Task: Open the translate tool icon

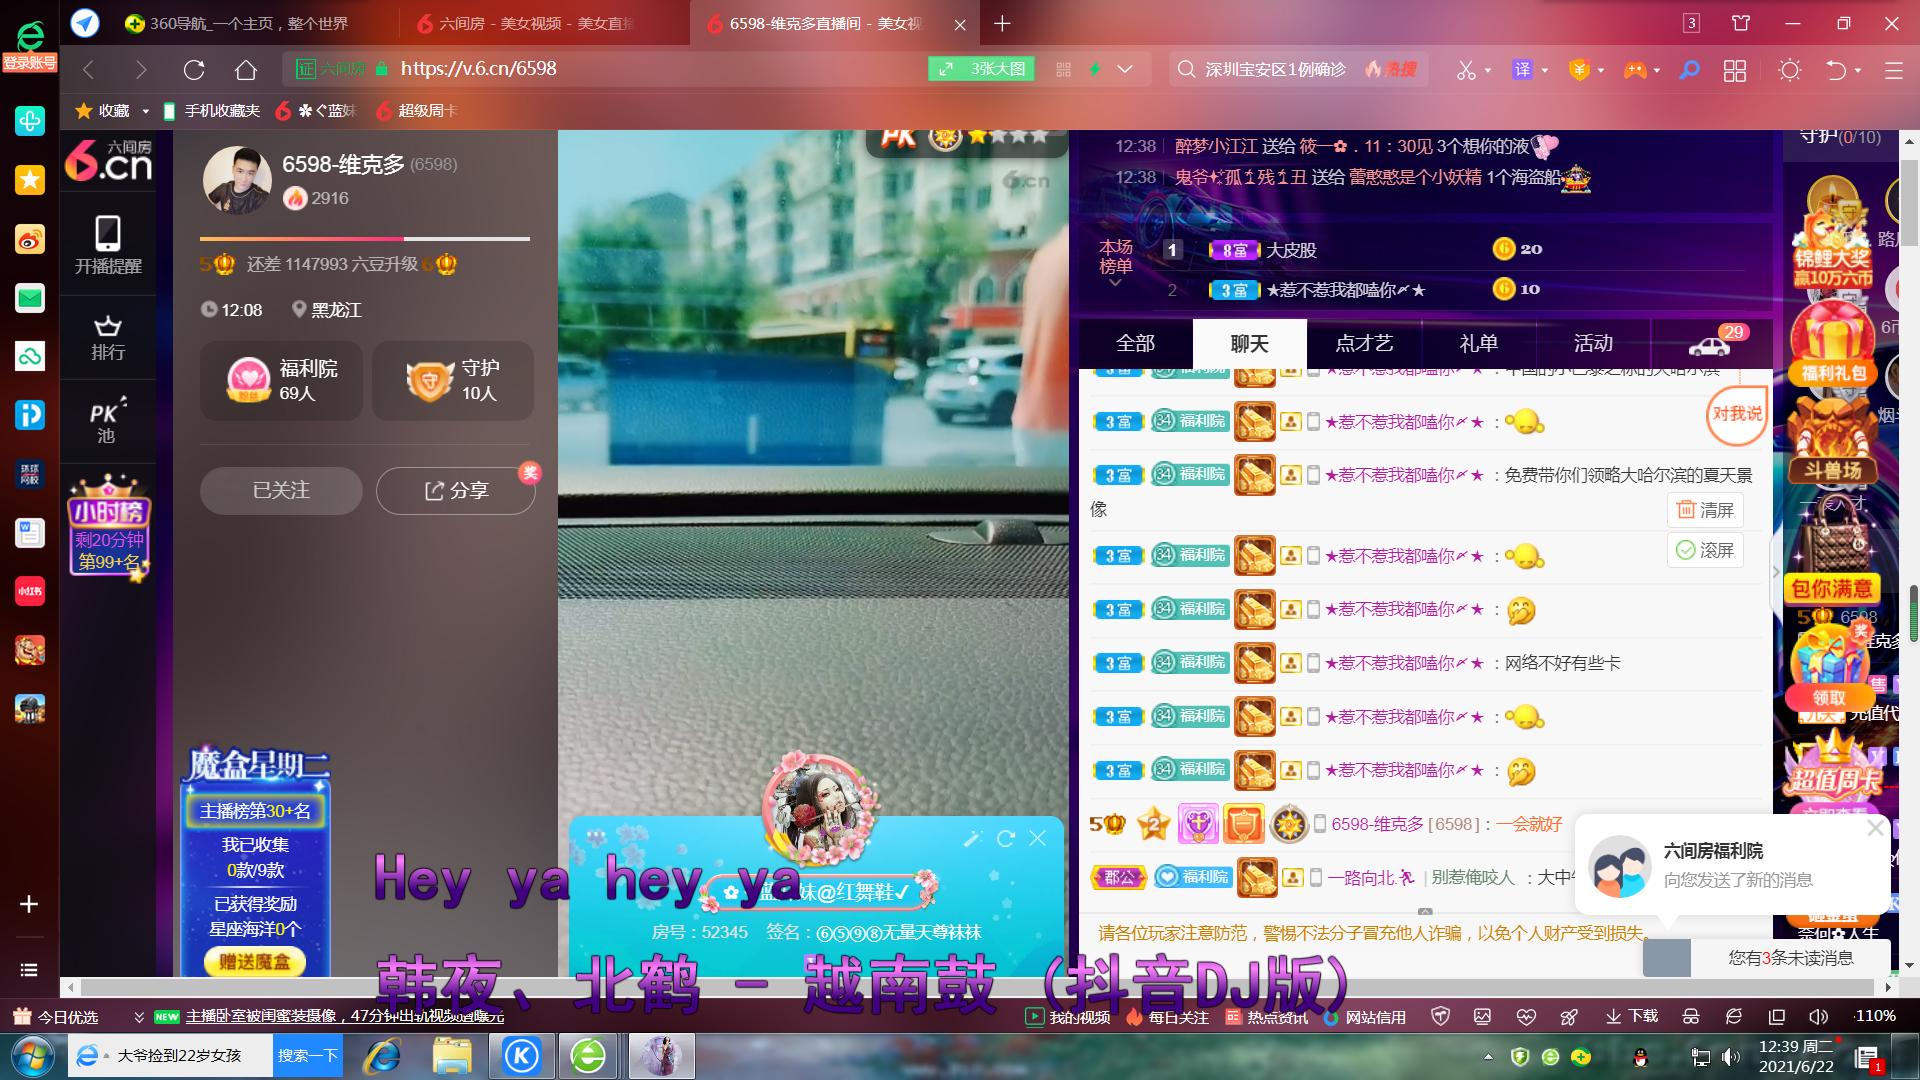Action: coord(1522,69)
